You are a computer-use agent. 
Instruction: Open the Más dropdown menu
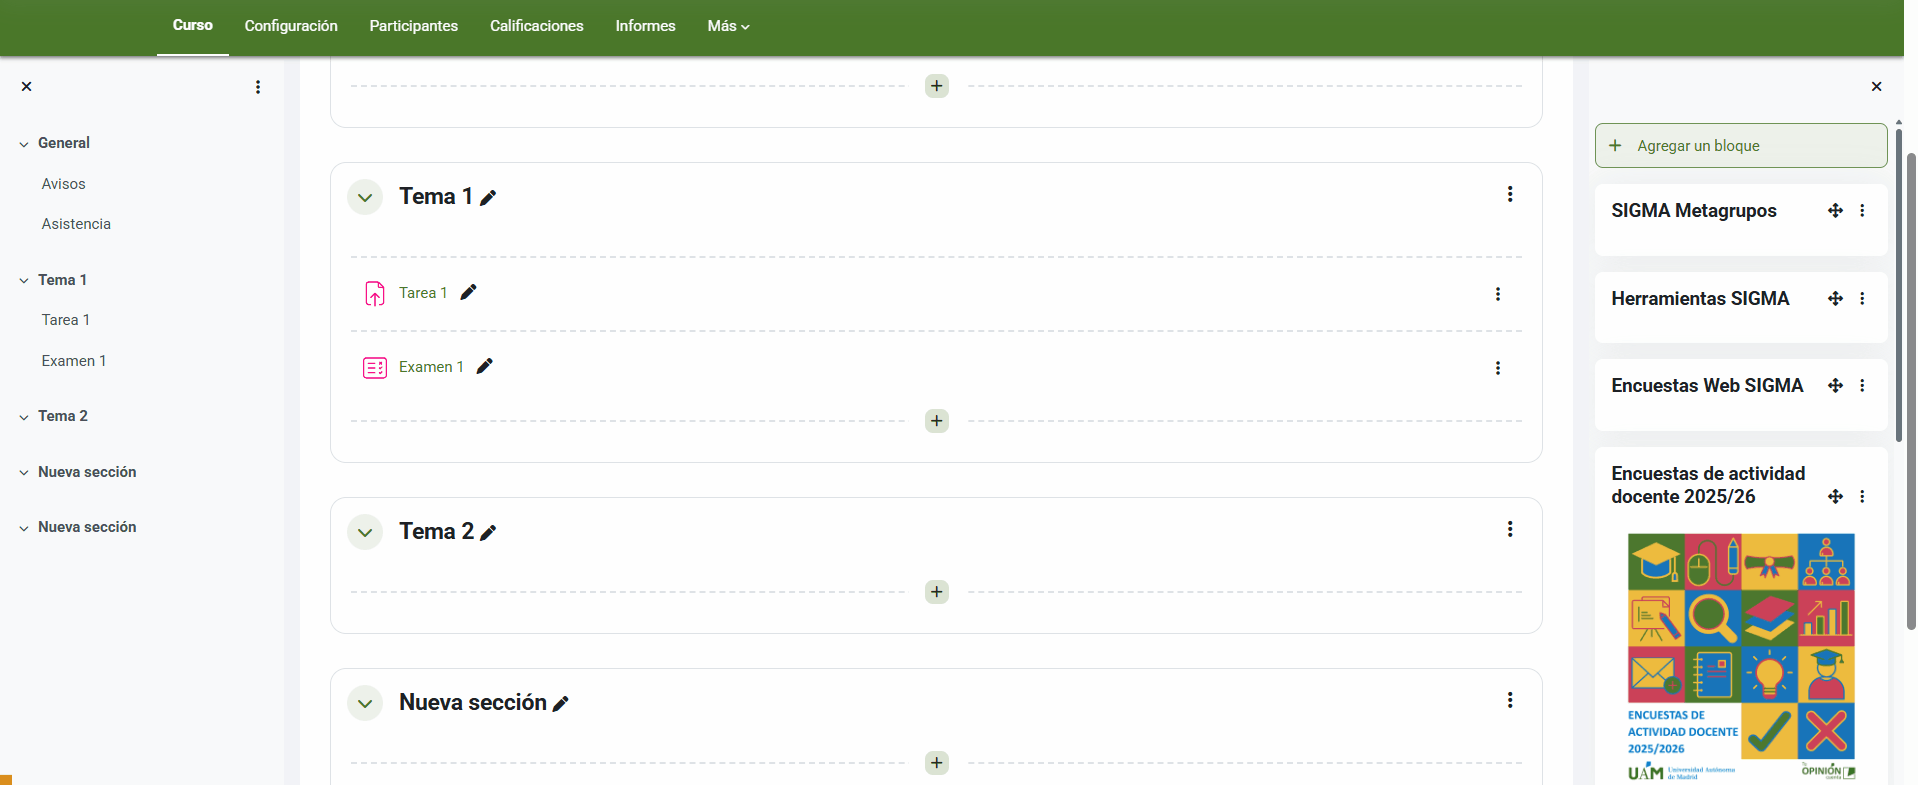(x=728, y=26)
